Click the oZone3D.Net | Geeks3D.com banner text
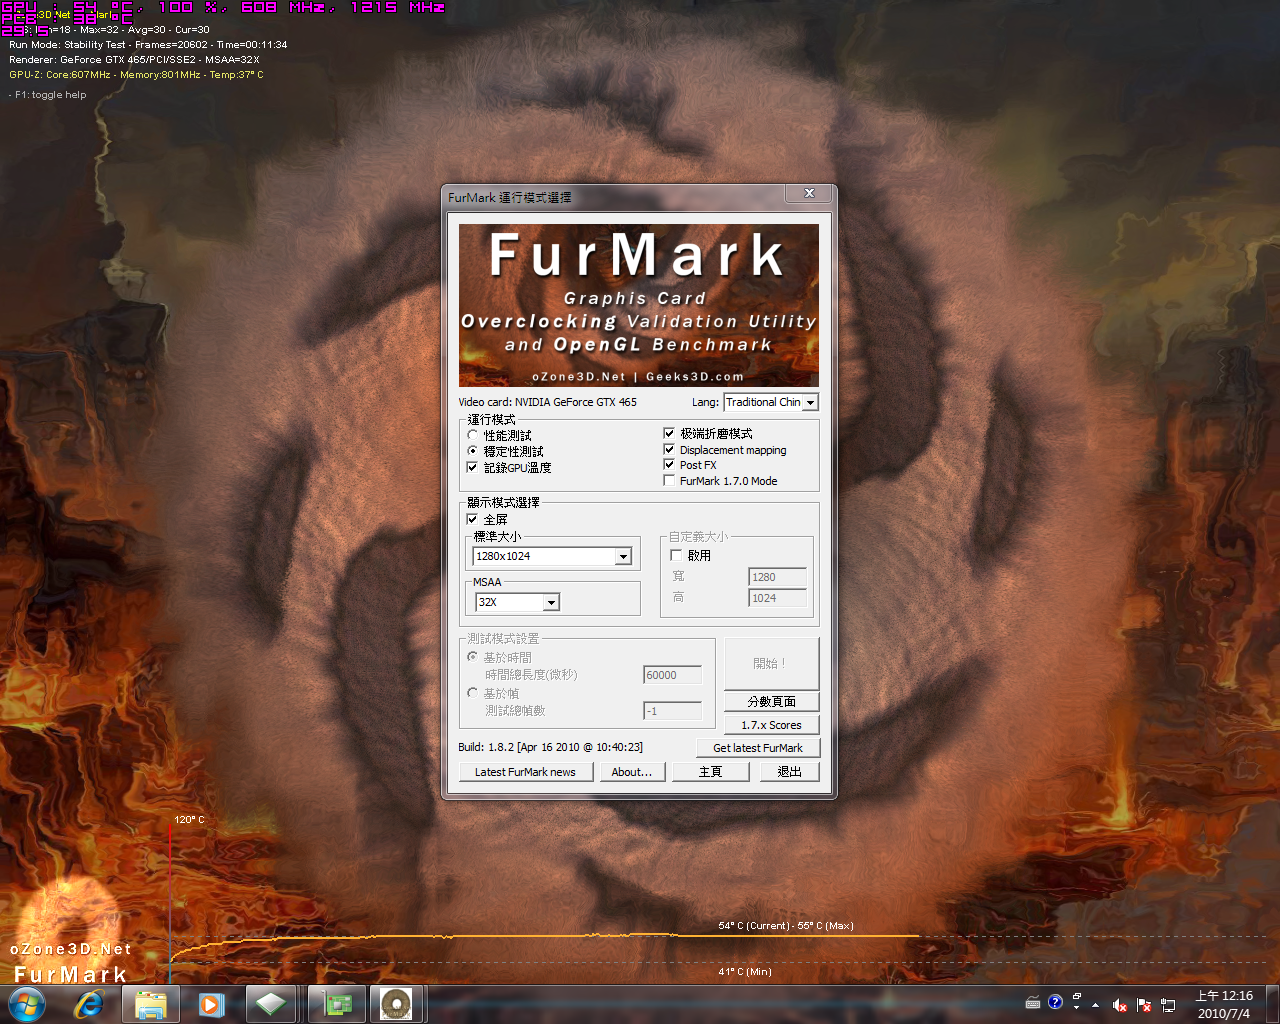The height and width of the screenshot is (1024, 1280). pos(638,377)
